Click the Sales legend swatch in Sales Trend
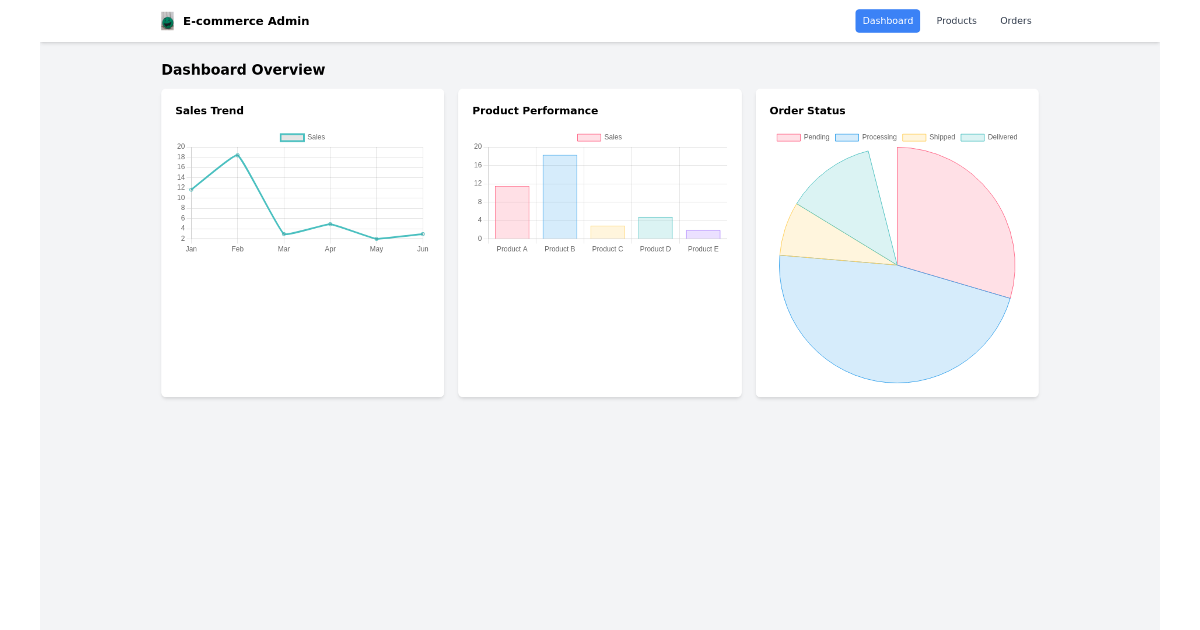Screen dimensions: 1200x630 (291, 137)
